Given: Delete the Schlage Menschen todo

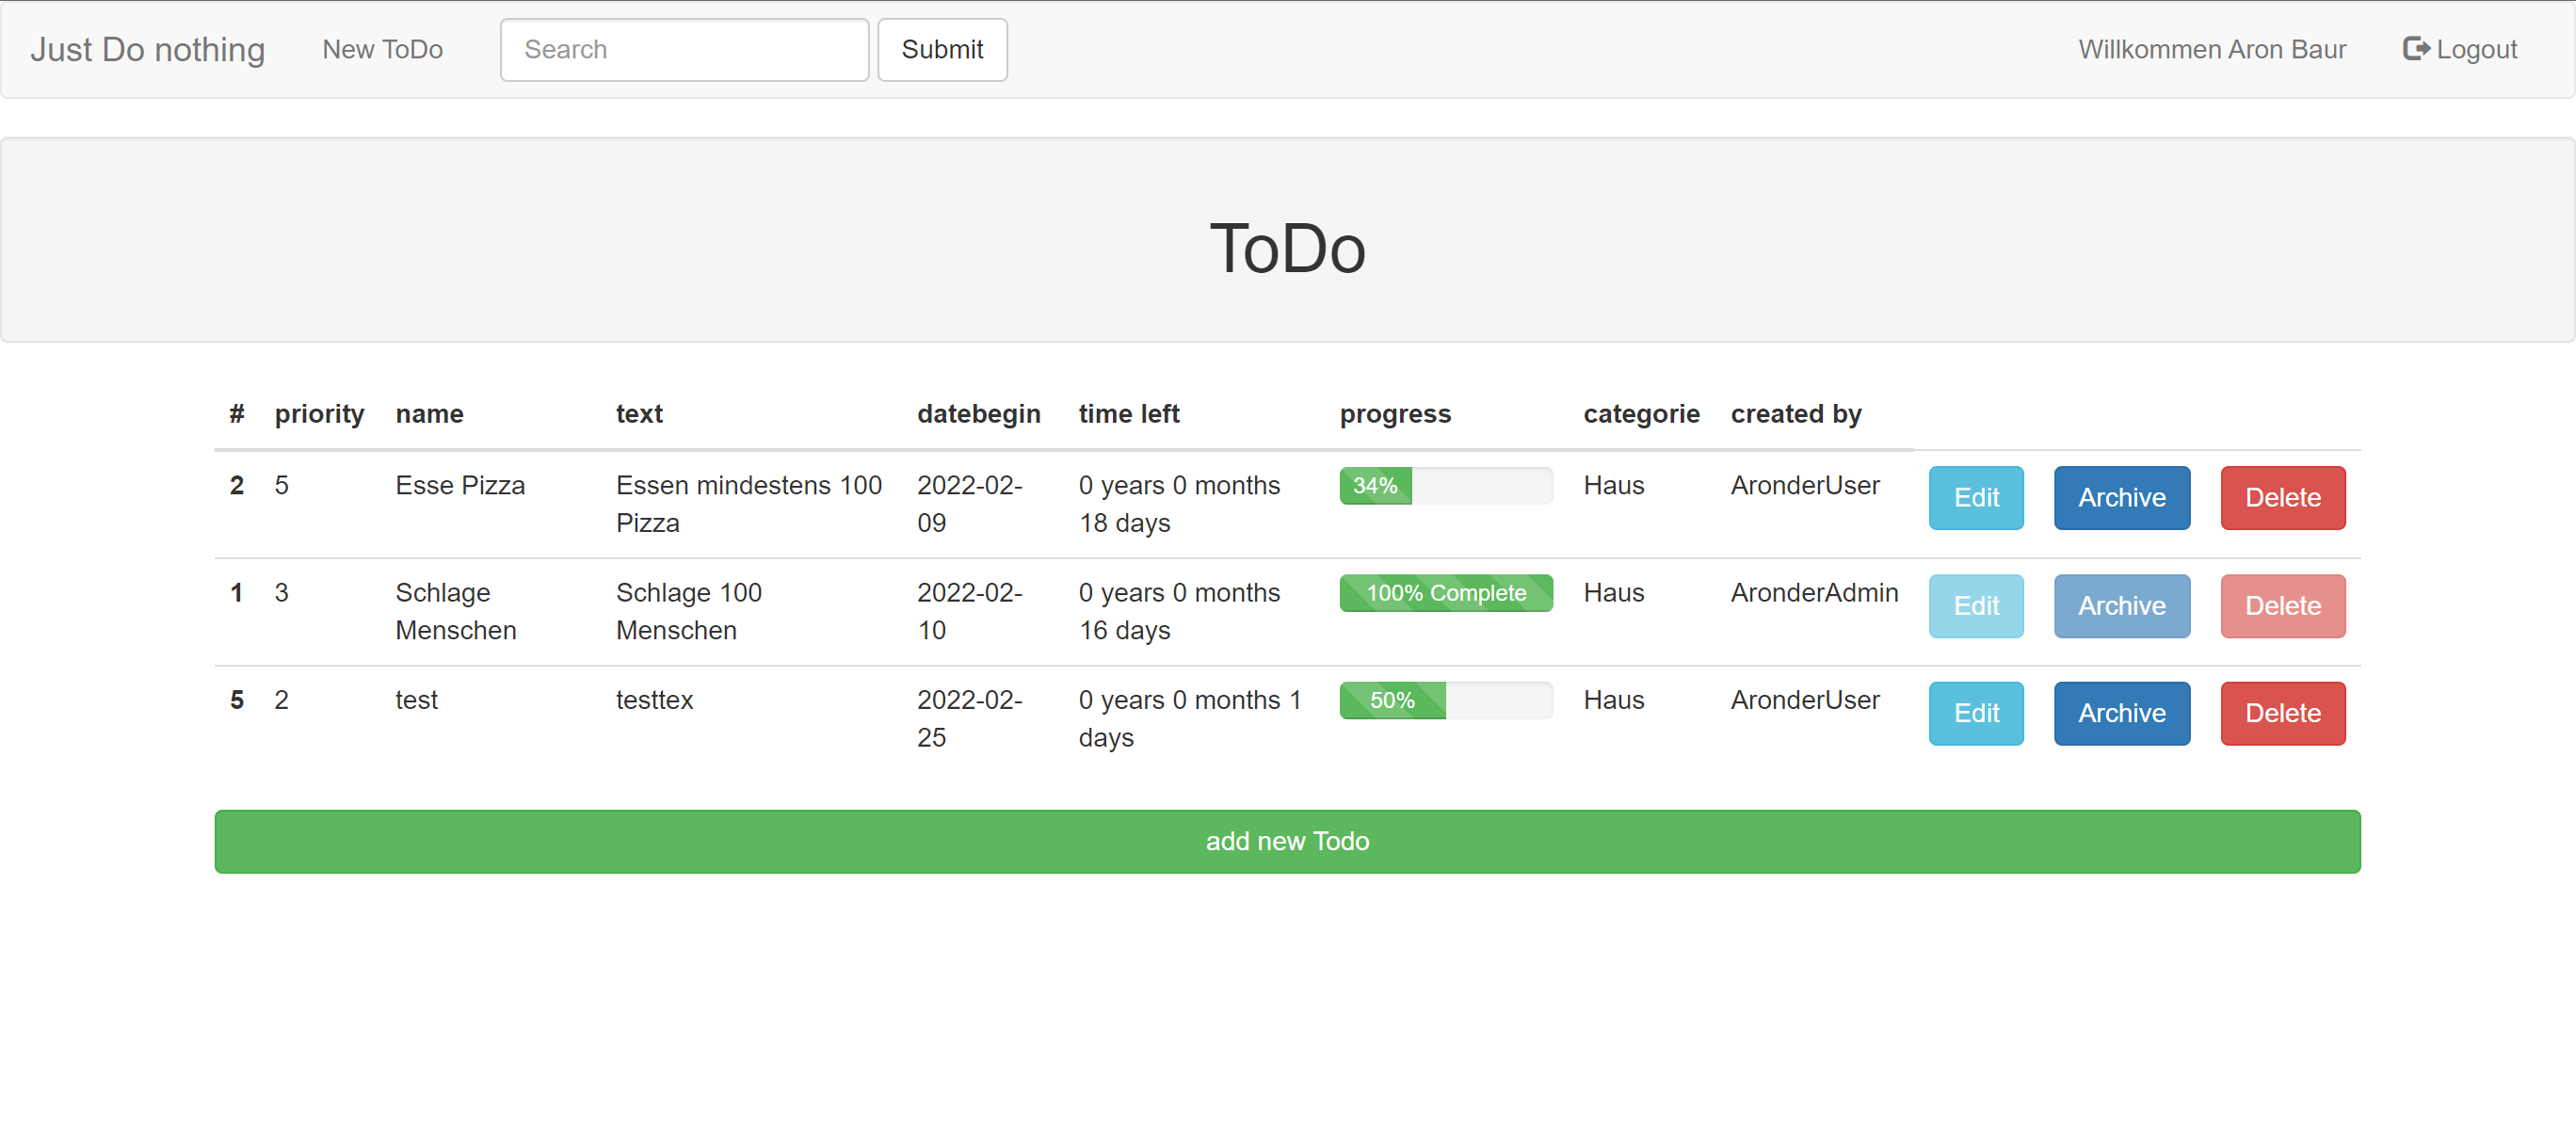Looking at the screenshot, I should pyautogui.click(x=2282, y=605).
